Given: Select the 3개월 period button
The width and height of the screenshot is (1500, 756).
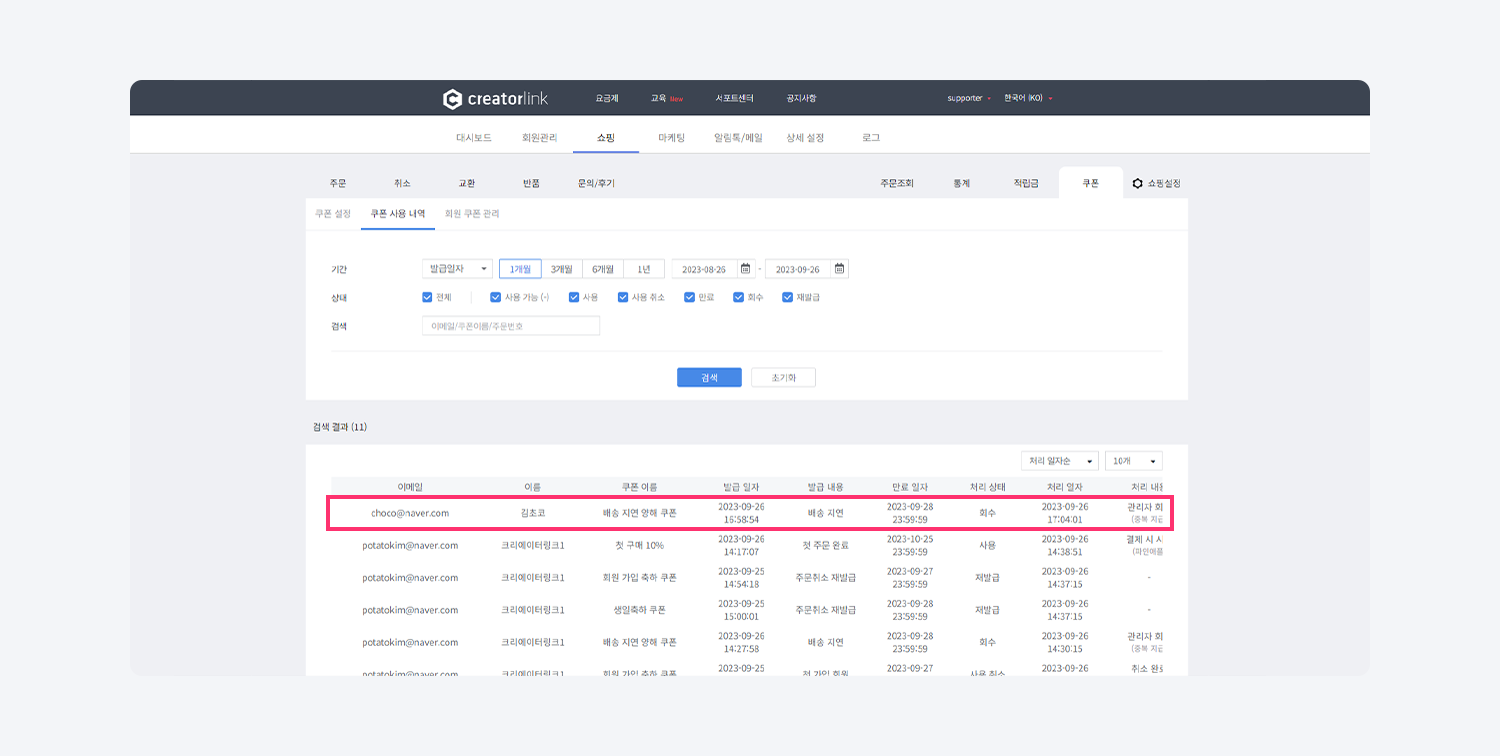Looking at the screenshot, I should (562, 269).
